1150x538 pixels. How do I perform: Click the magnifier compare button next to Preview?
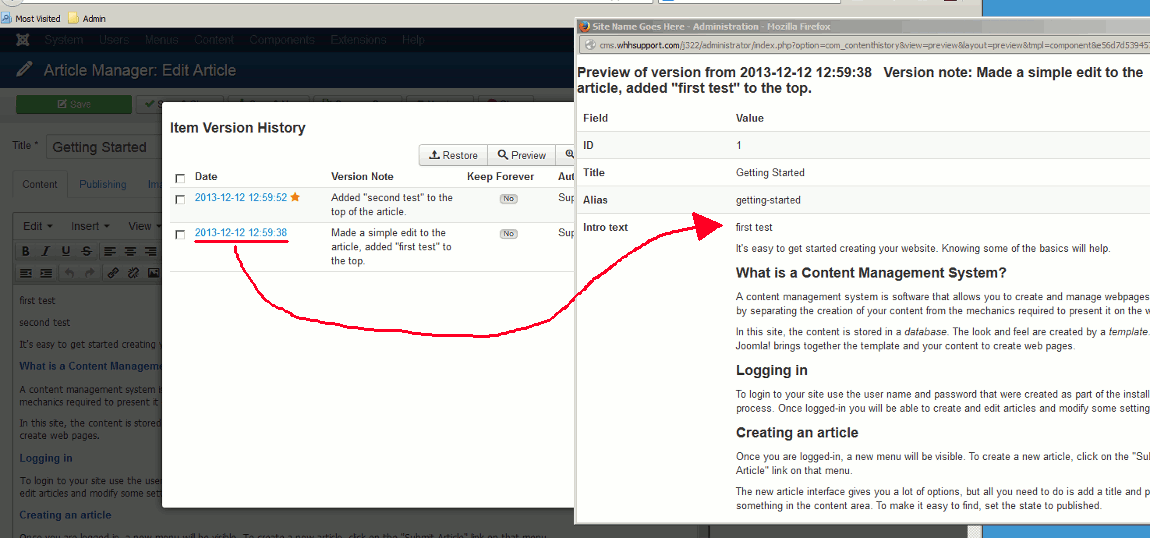pyautogui.click(x=569, y=155)
